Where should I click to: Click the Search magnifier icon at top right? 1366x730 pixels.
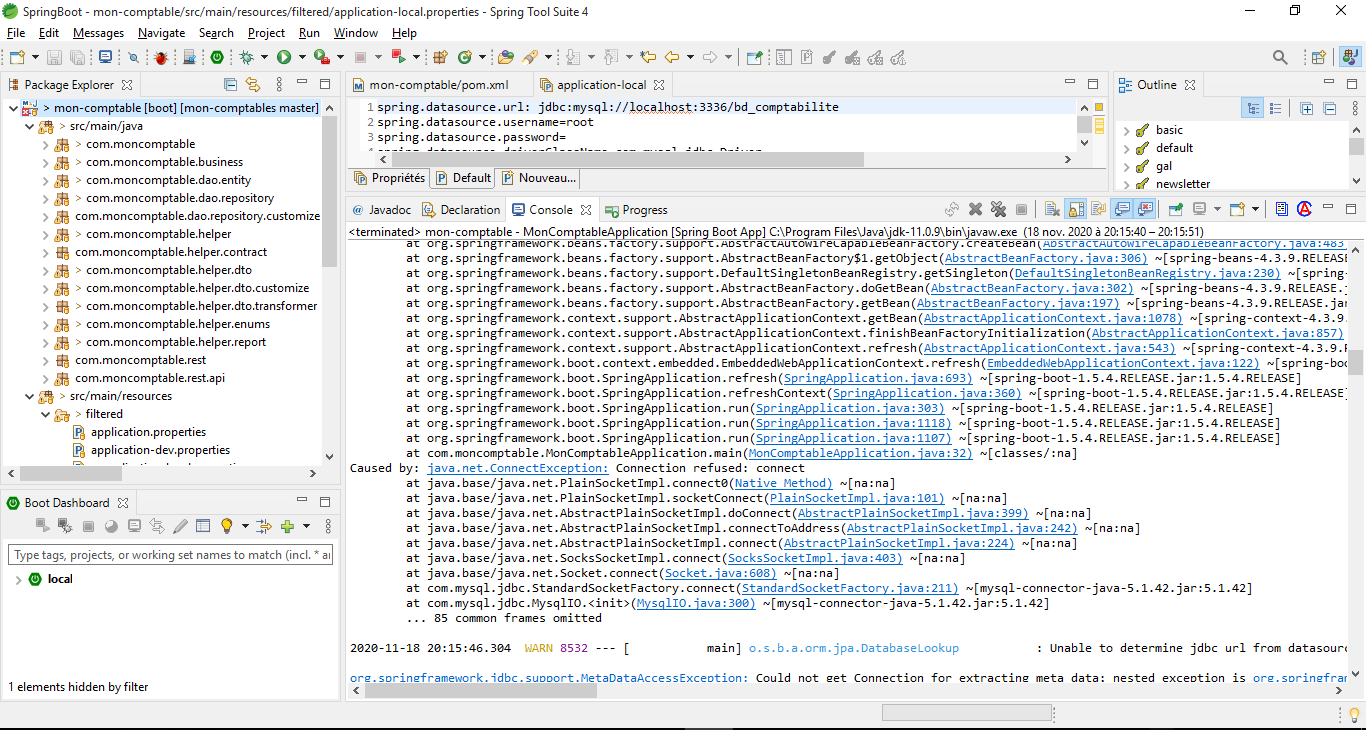pyautogui.click(x=1280, y=58)
